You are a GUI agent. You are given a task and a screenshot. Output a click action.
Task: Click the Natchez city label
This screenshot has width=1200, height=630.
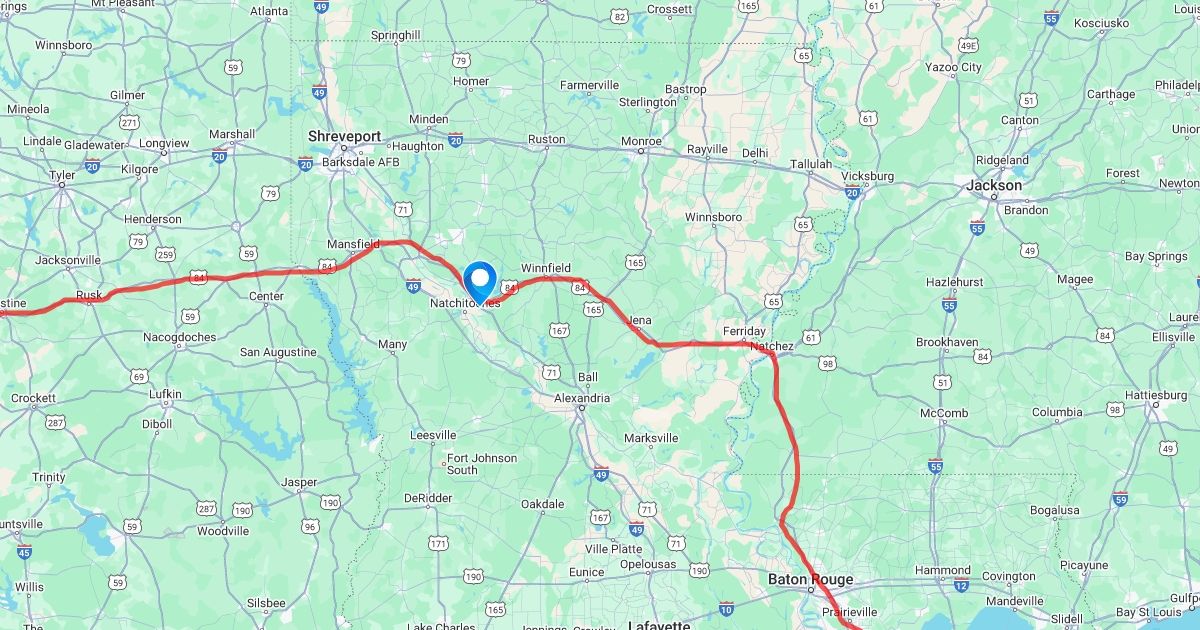pos(772,347)
